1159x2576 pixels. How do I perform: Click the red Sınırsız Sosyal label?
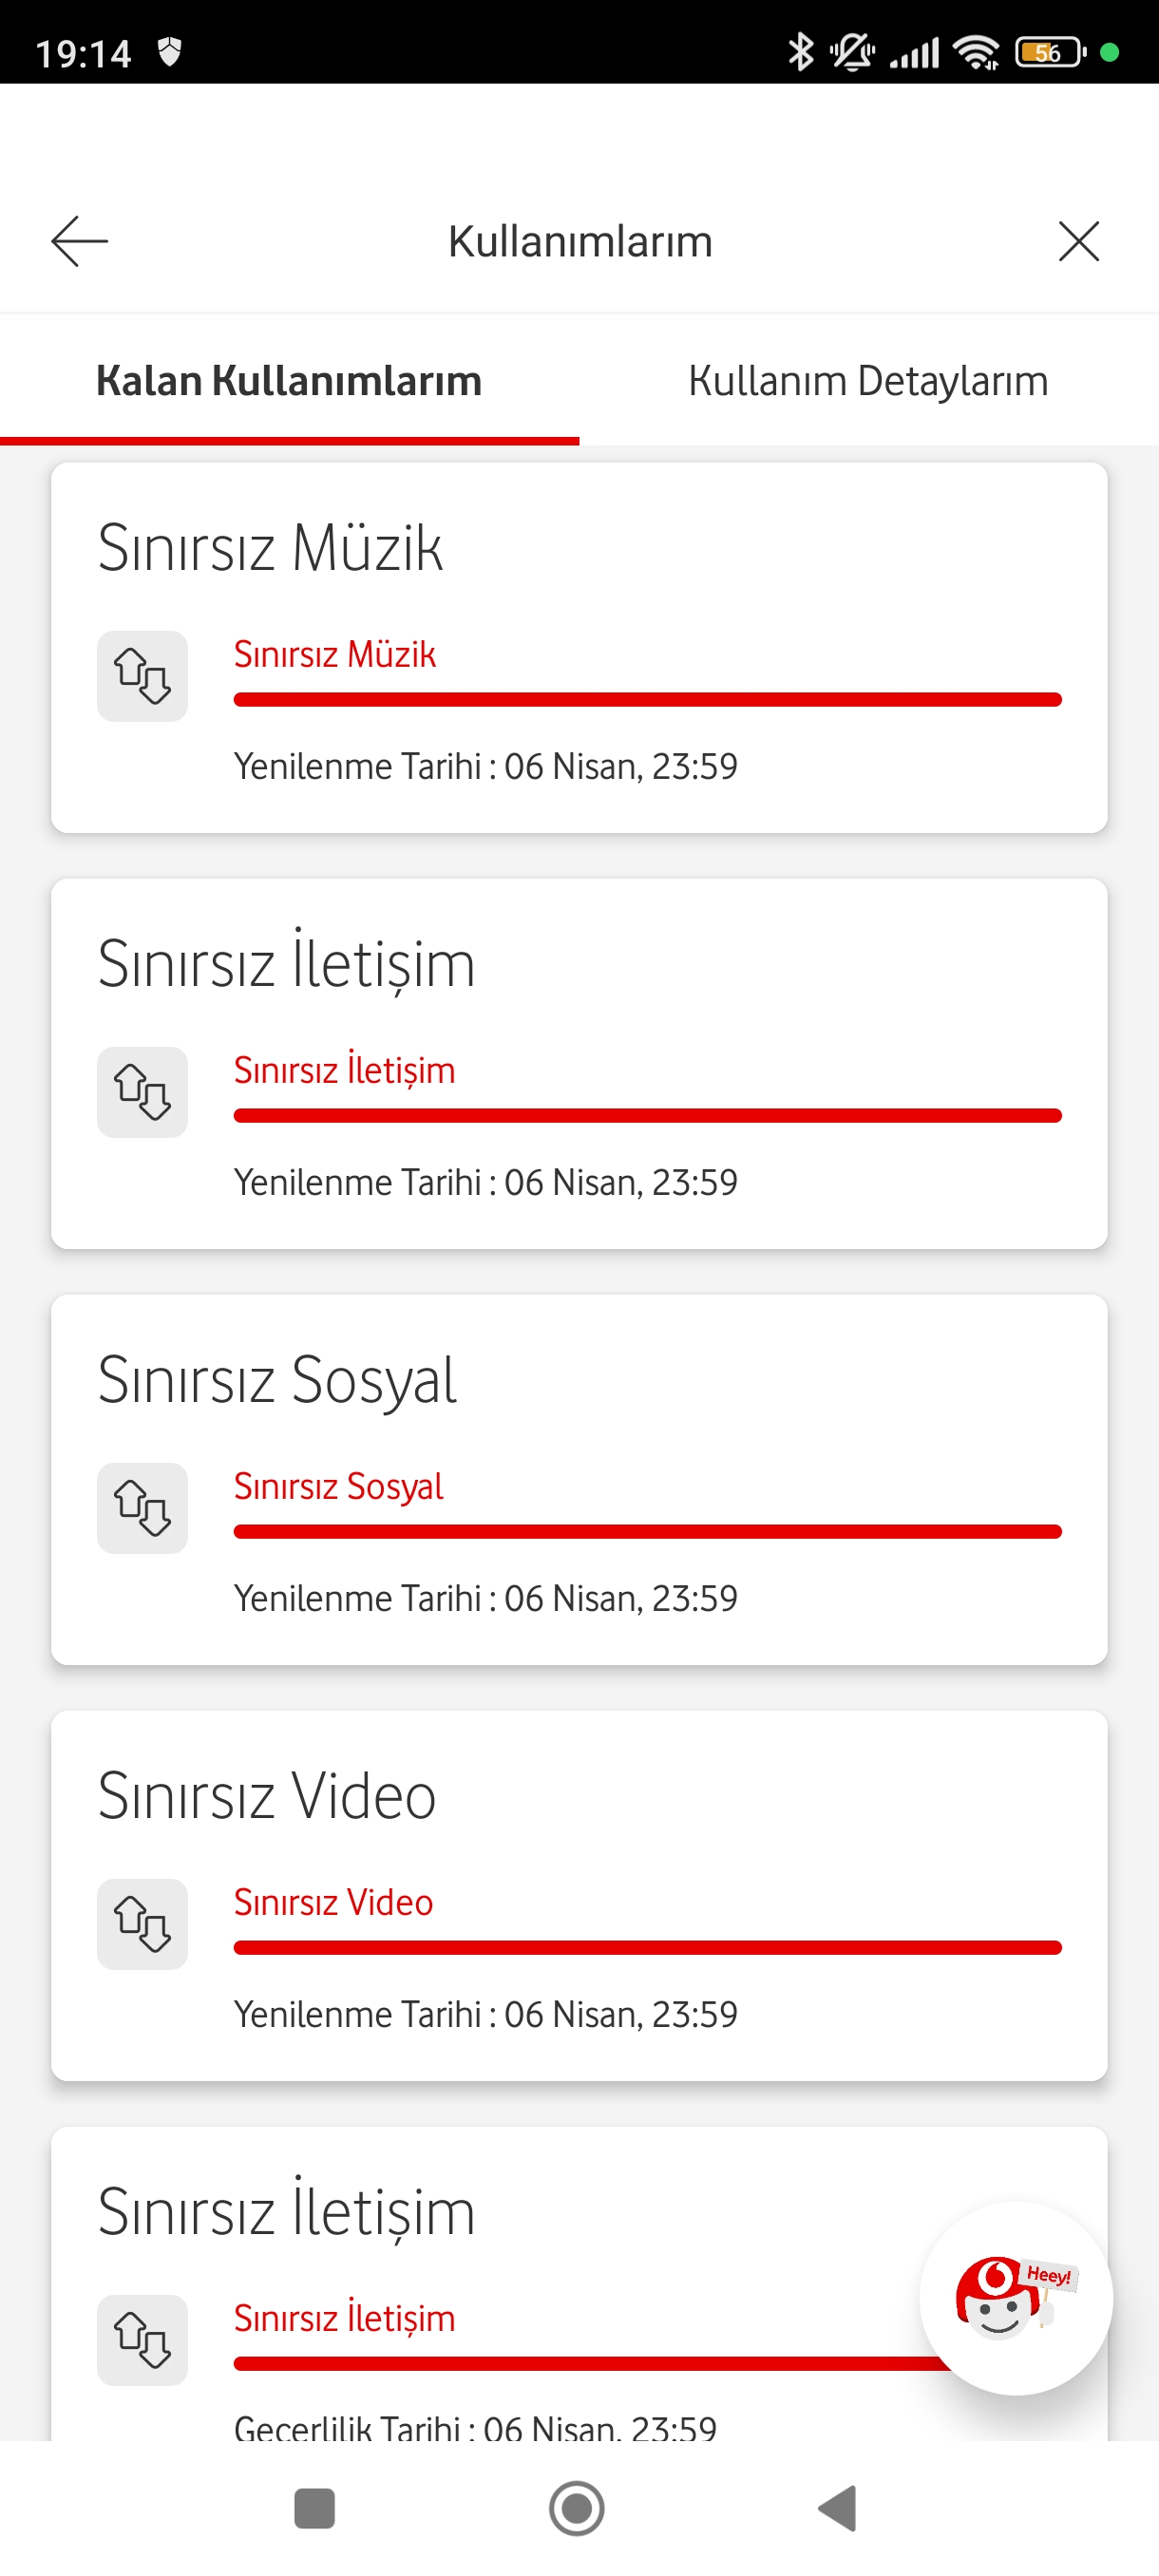pos(338,1486)
